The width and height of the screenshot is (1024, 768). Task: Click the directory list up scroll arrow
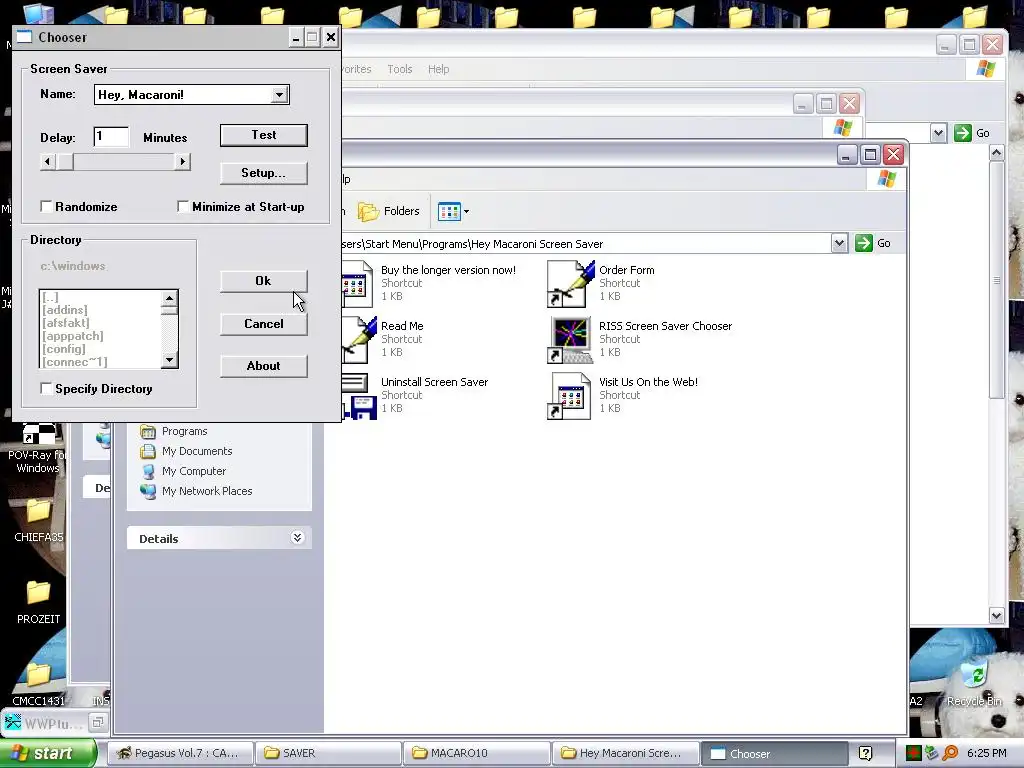(x=170, y=298)
